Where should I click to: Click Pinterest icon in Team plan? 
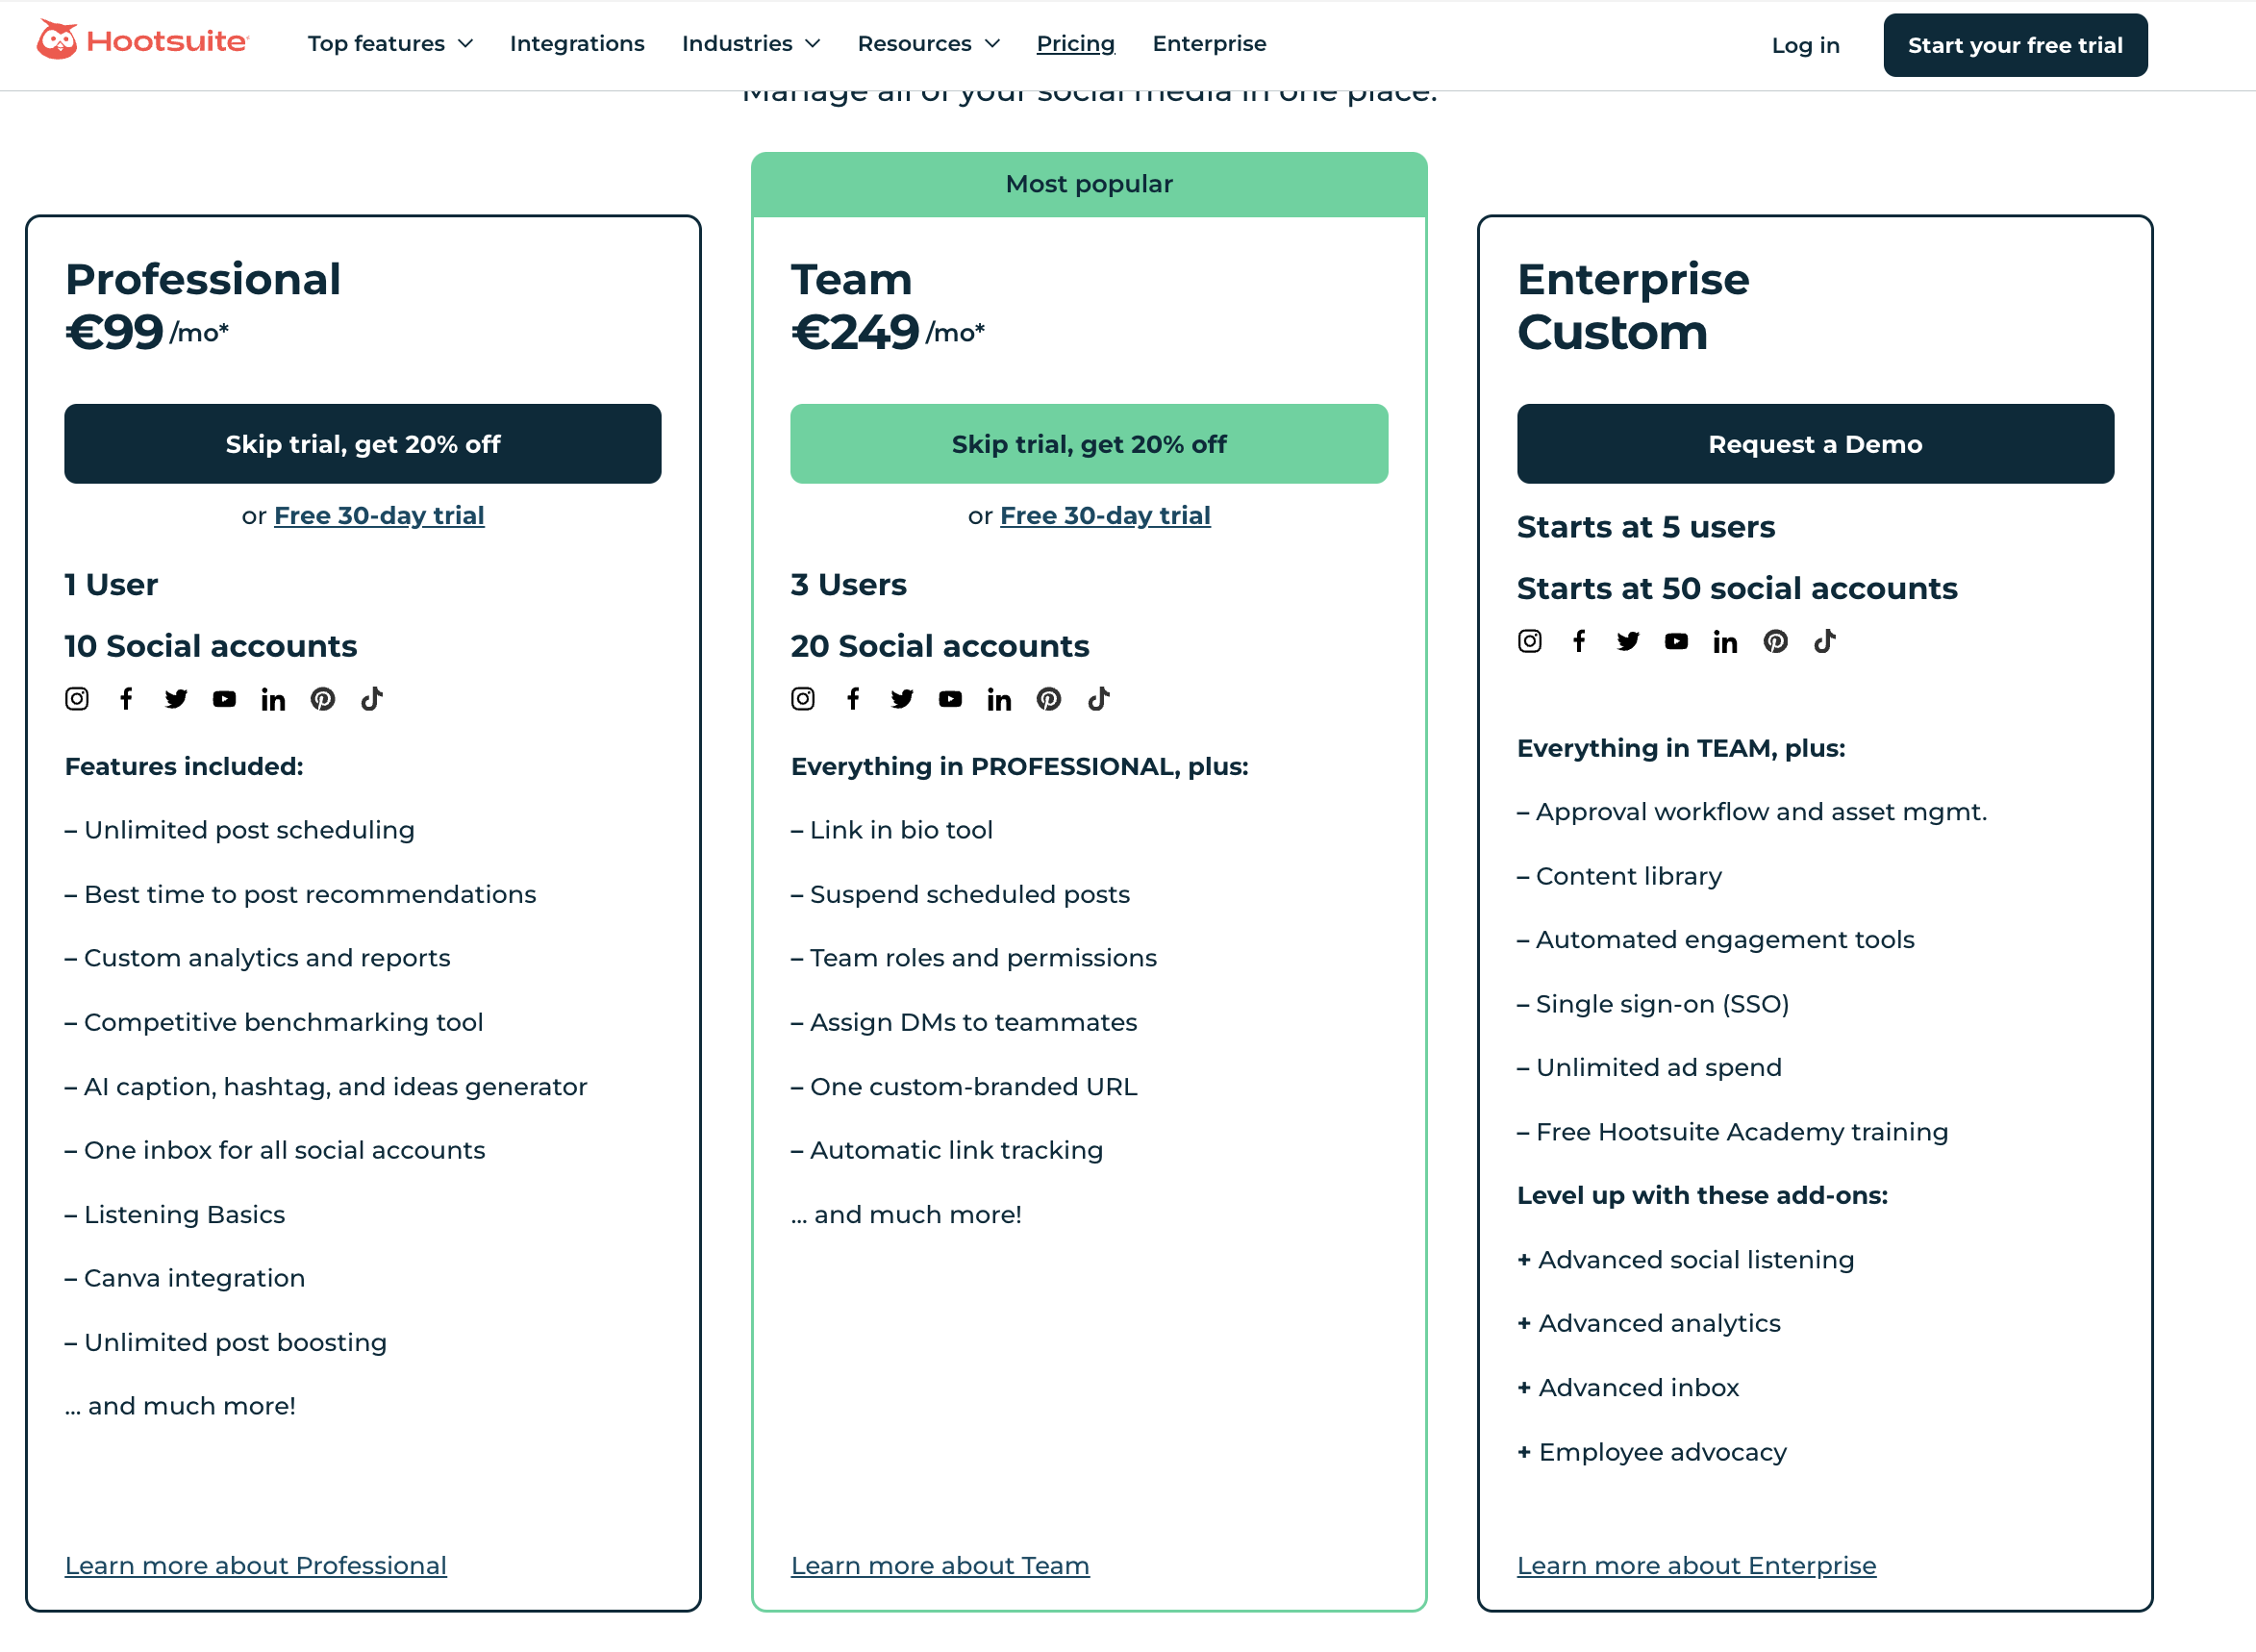1048,699
